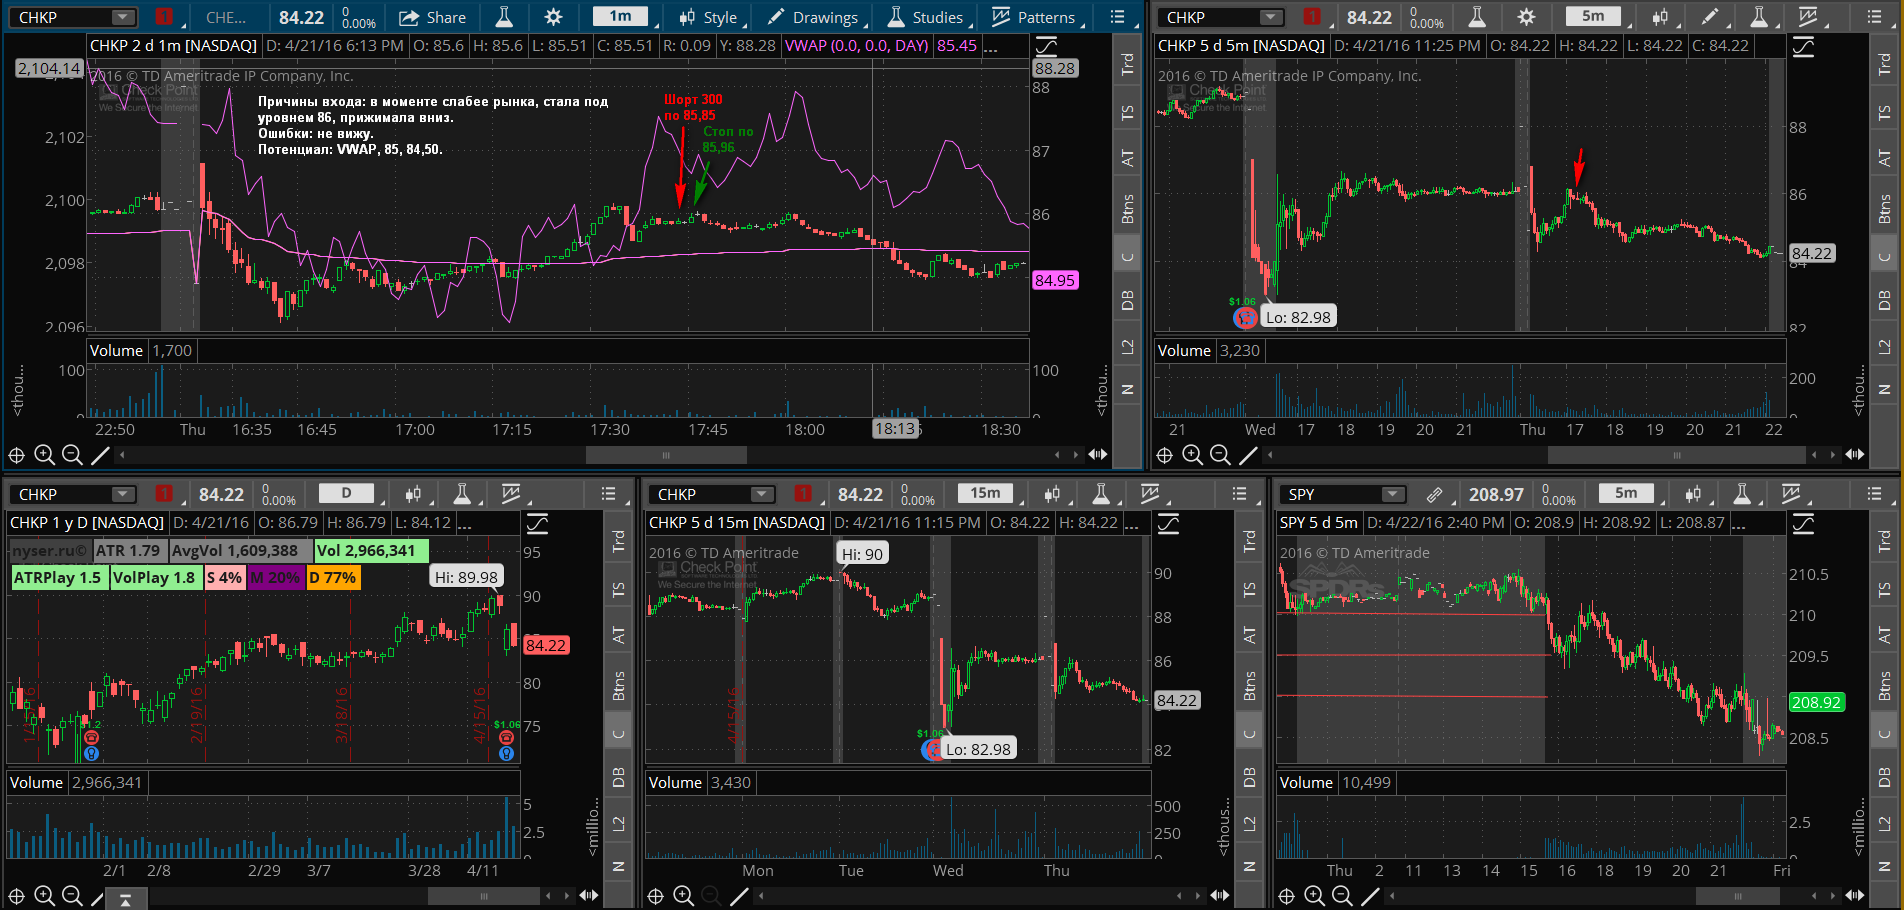Open list menu icon in top-left chart

[1117, 17]
